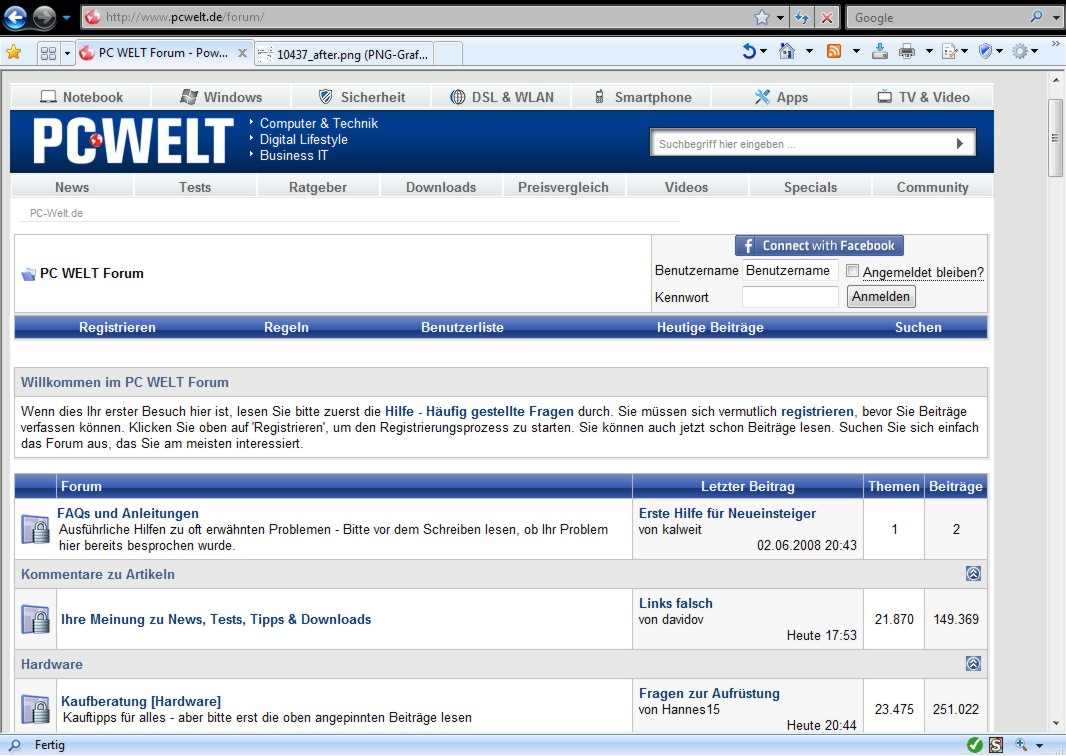Open the registrieren link in welcome text
This screenshot has width=1066, height=756.
tap(817, 411)
